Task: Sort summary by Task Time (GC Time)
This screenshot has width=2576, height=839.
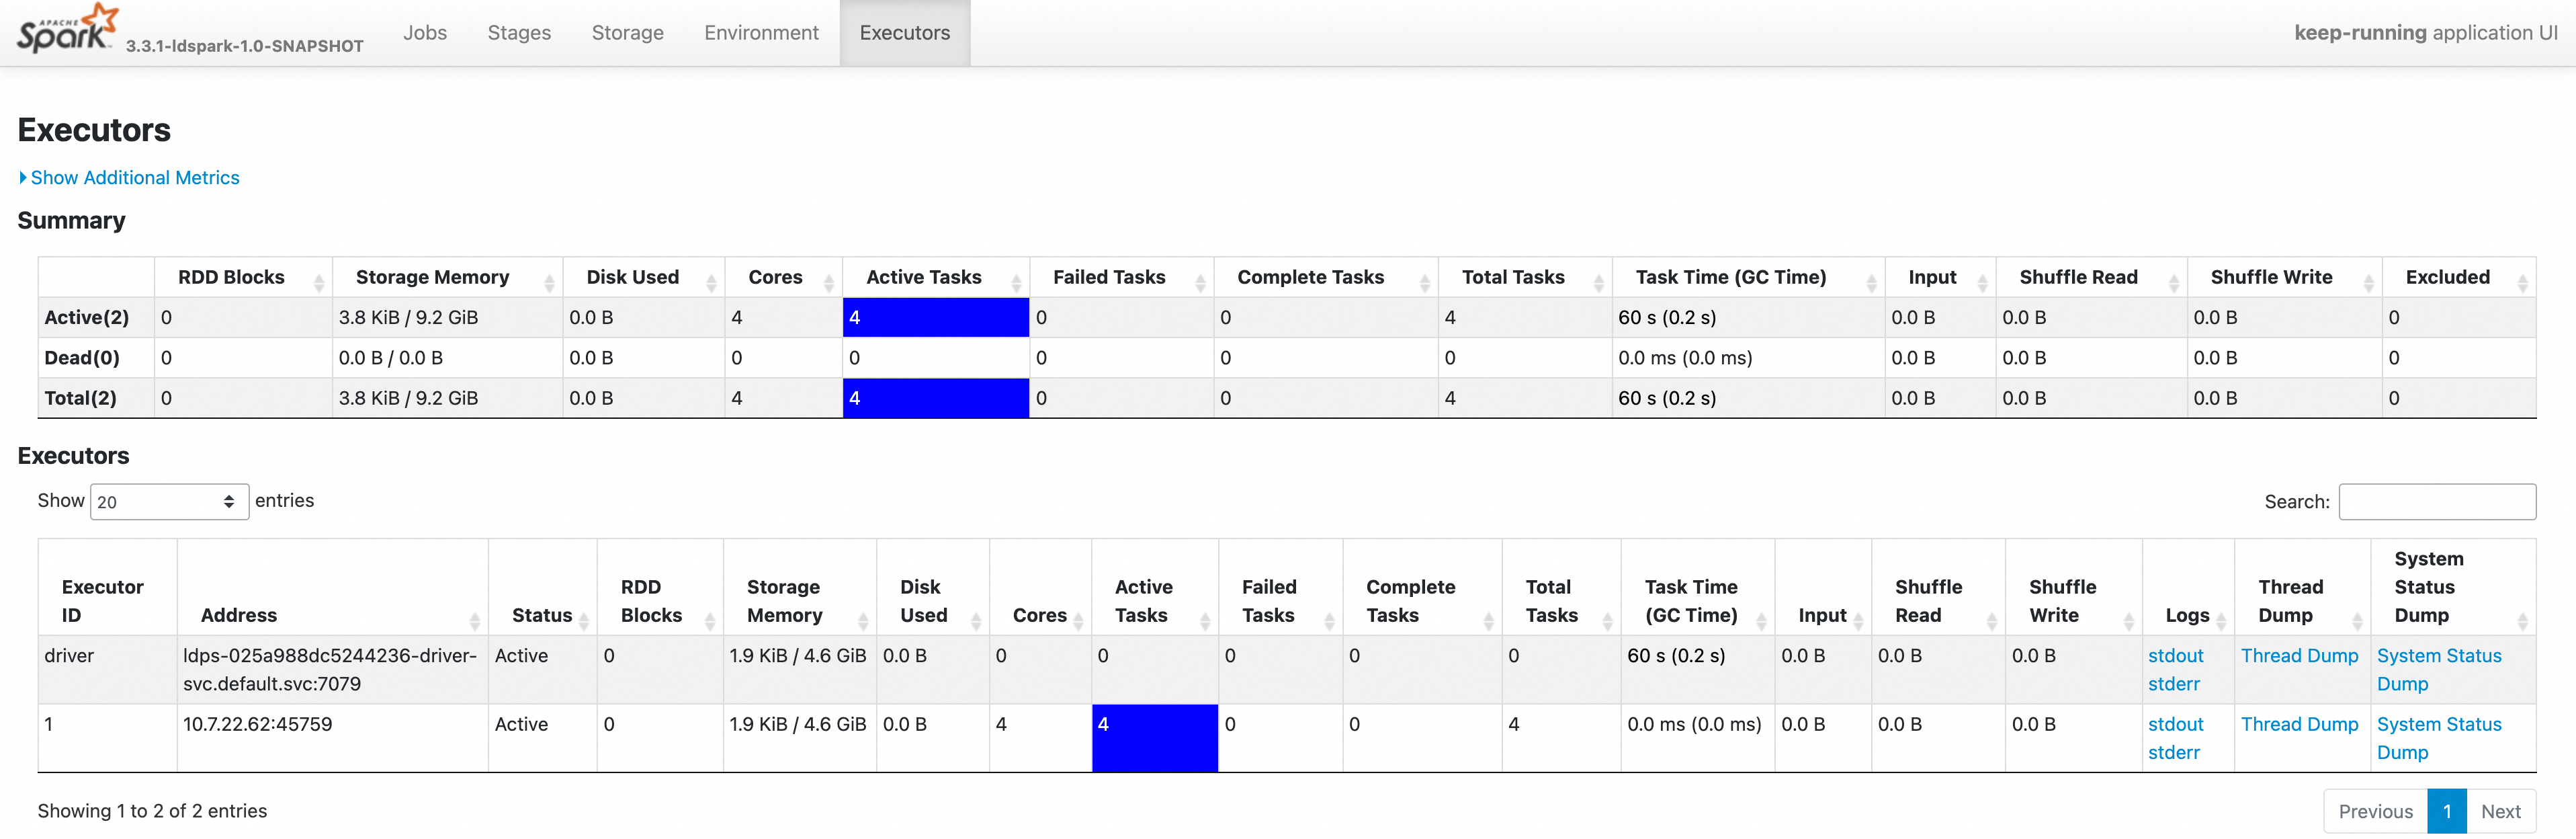Action: 1730,277
